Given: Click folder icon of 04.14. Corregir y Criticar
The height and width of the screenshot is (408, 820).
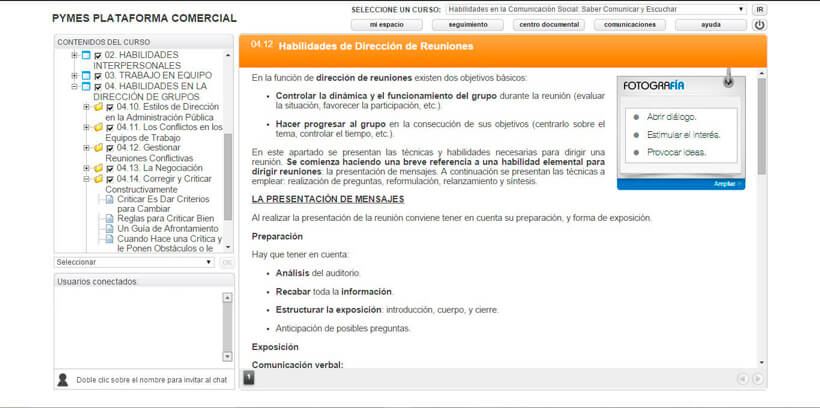Looking at the screenshot, I should click(98, 179).
